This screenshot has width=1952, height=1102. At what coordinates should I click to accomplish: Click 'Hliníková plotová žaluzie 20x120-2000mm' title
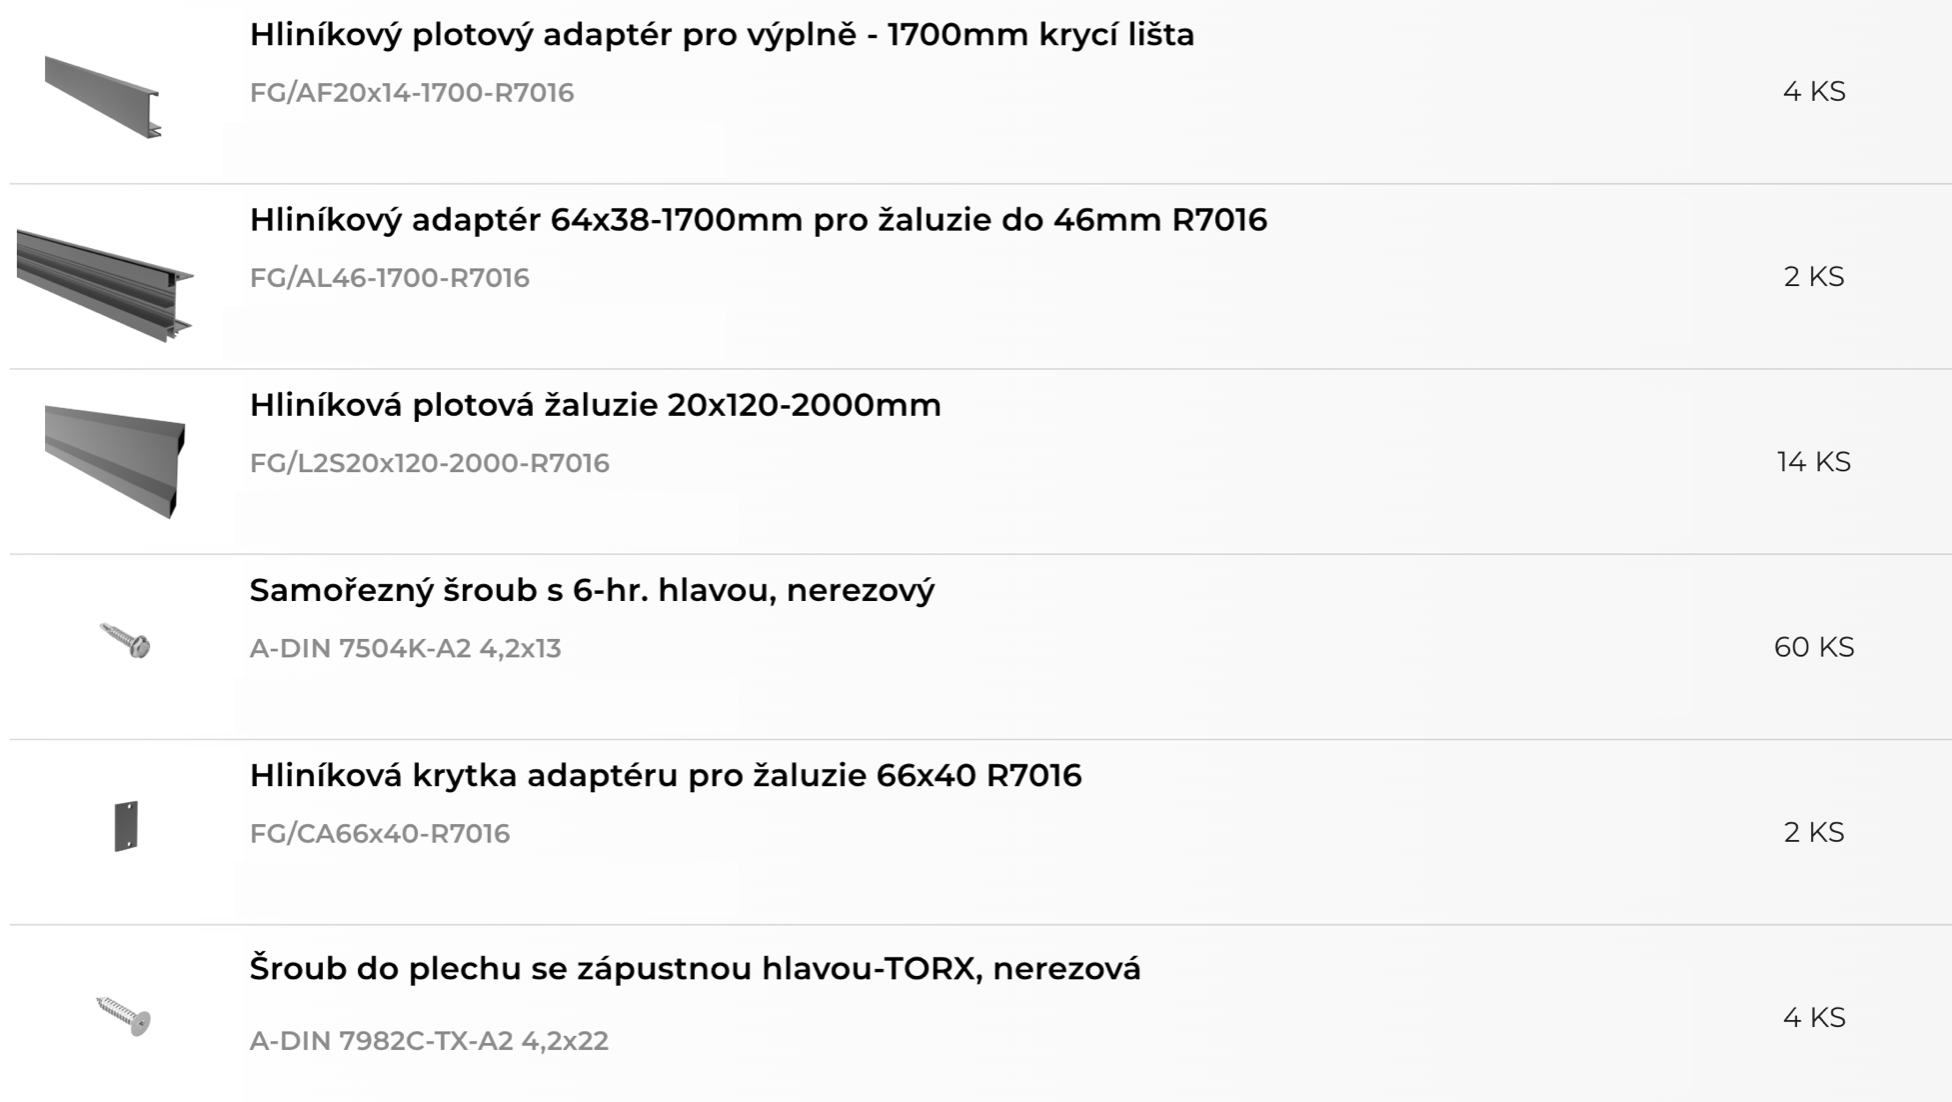pos(595,405)
